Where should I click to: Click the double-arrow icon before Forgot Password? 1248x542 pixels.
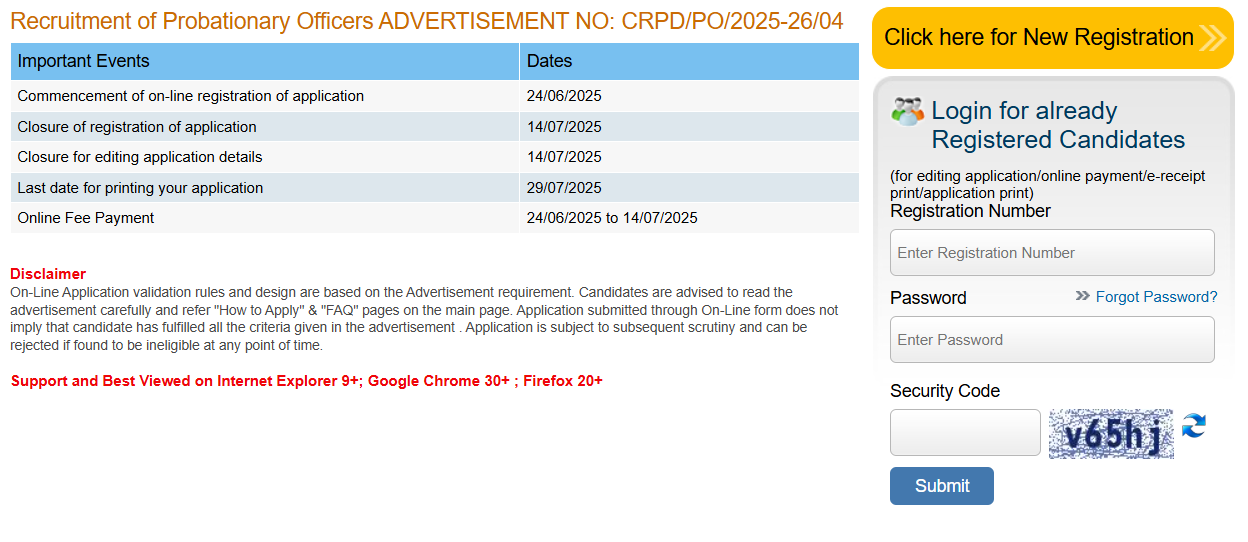point(1082,296)
